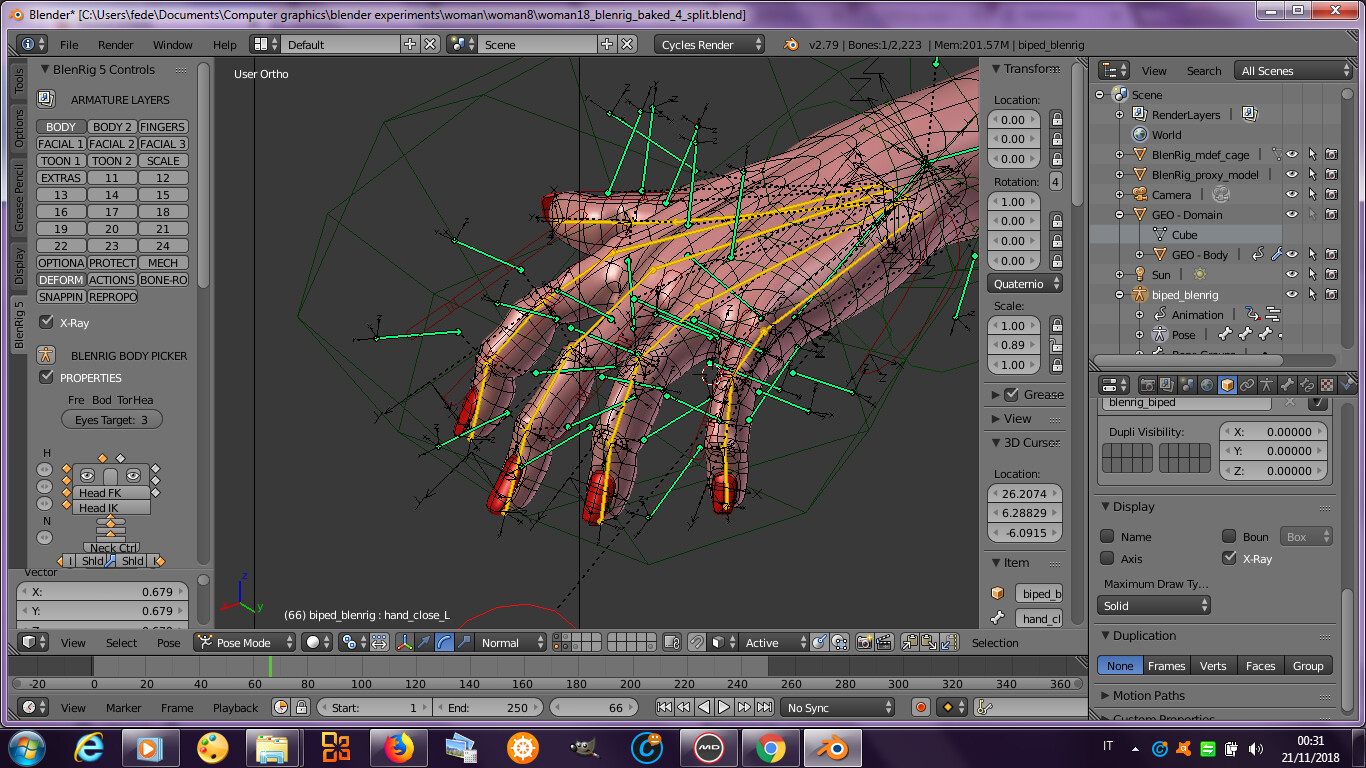Open the Object properties tab cube icon
The width and height of the screenshot is (1366, 768).
click(1227, 385)
